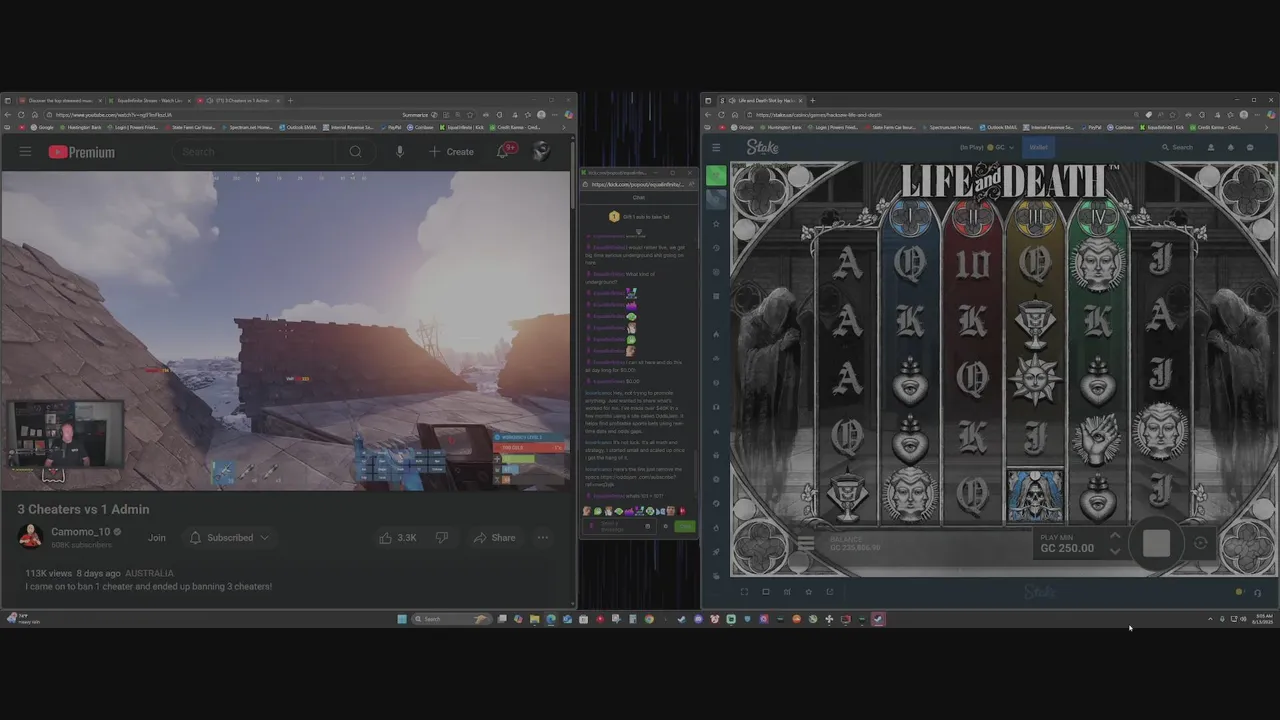Like the video showing 3.3K likes
The image size is (1280, 720).
398,538
